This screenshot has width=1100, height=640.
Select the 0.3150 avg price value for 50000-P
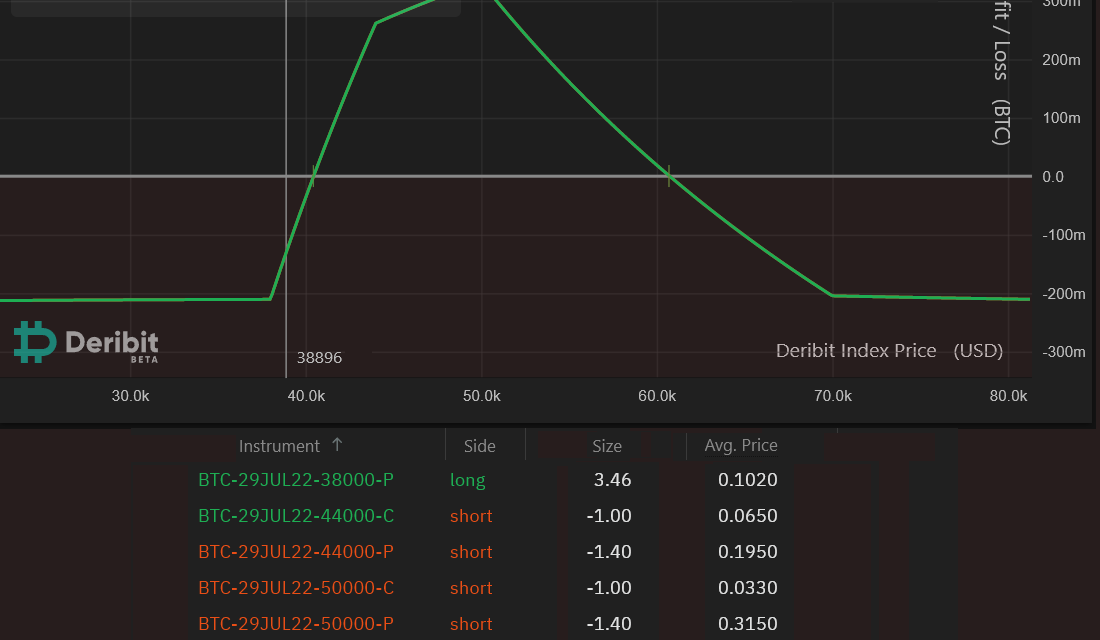click(747, 623)
